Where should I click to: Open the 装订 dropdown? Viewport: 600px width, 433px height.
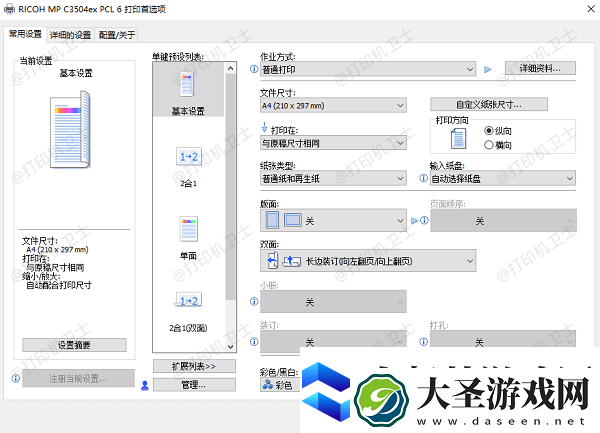[x=333, y=341]
